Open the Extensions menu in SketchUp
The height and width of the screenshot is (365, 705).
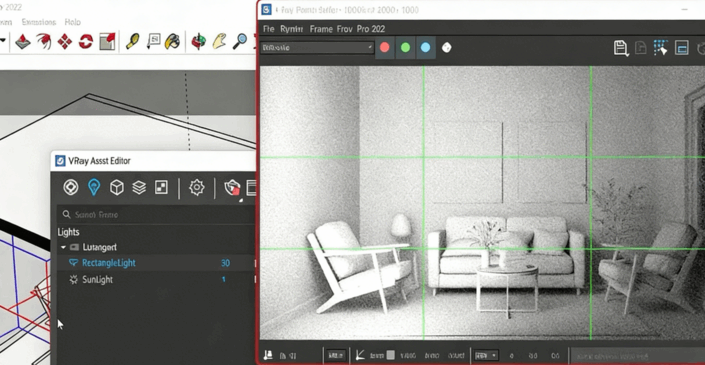tap(39, 22)
